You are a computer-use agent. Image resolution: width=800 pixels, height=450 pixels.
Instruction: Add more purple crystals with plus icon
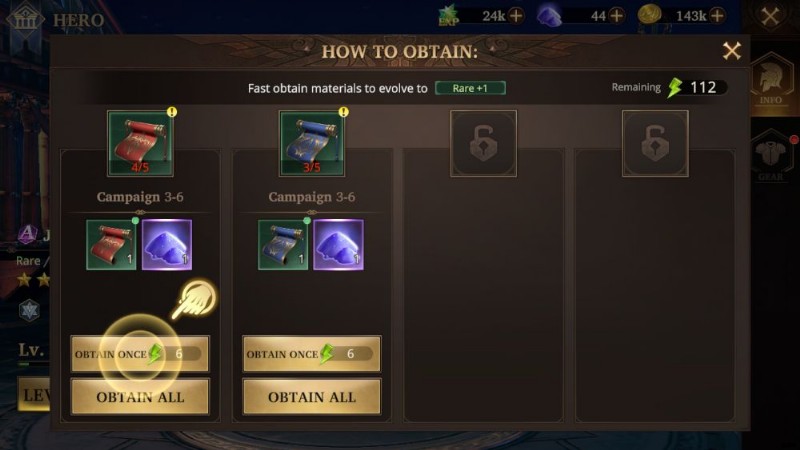click(x=617, y=16)
